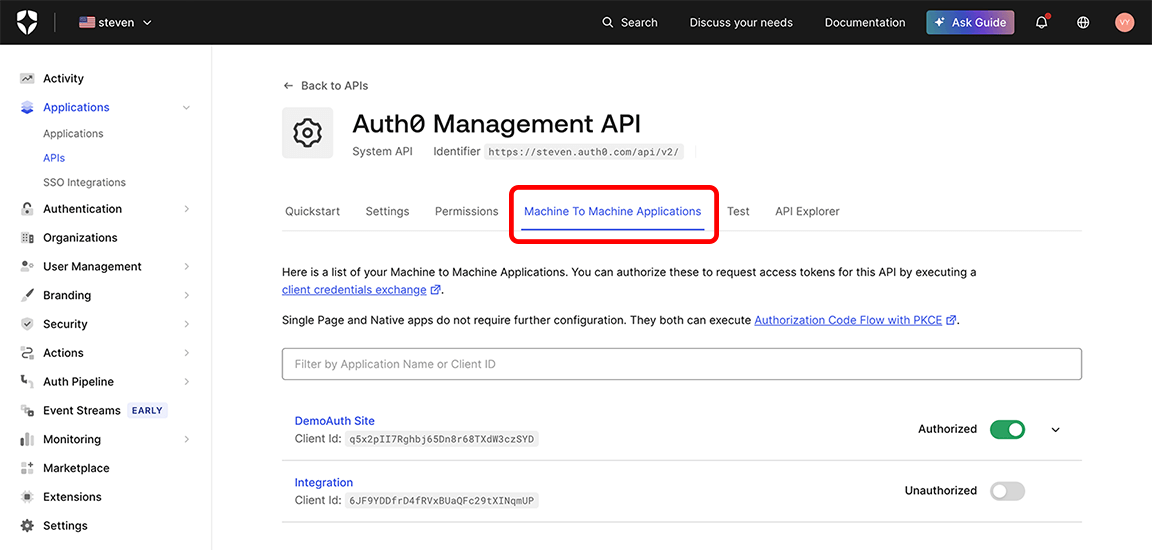The image size is (1152, 550).
Task: Authorize the Integration application toggle
Action: pyautogui.click(x=1007, y=491)
